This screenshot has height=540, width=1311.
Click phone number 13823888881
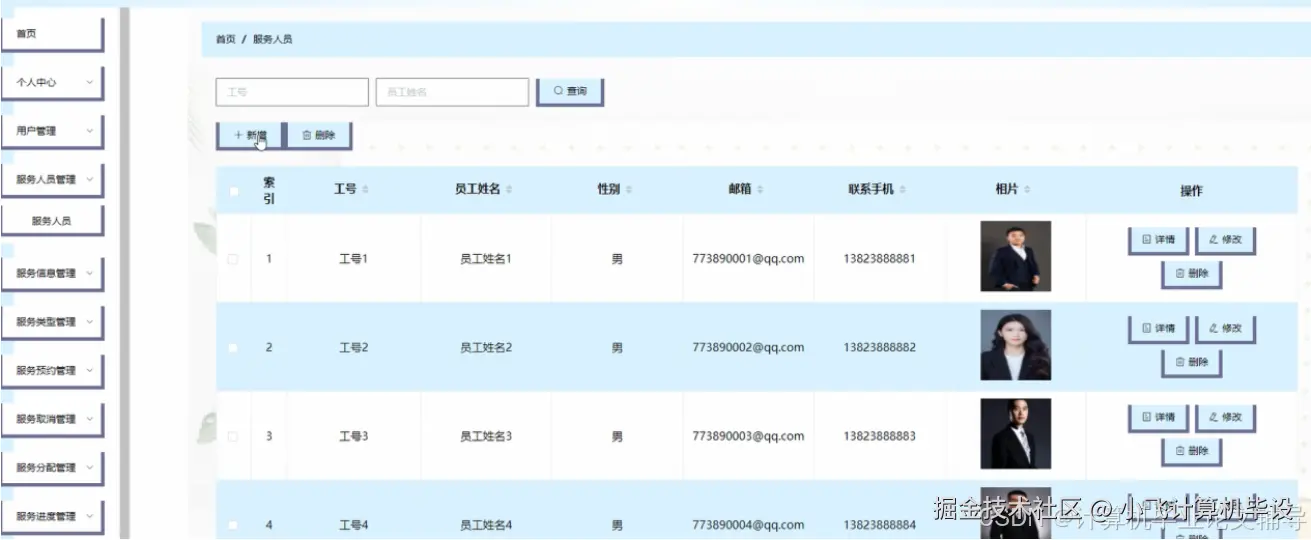point(879,259)
